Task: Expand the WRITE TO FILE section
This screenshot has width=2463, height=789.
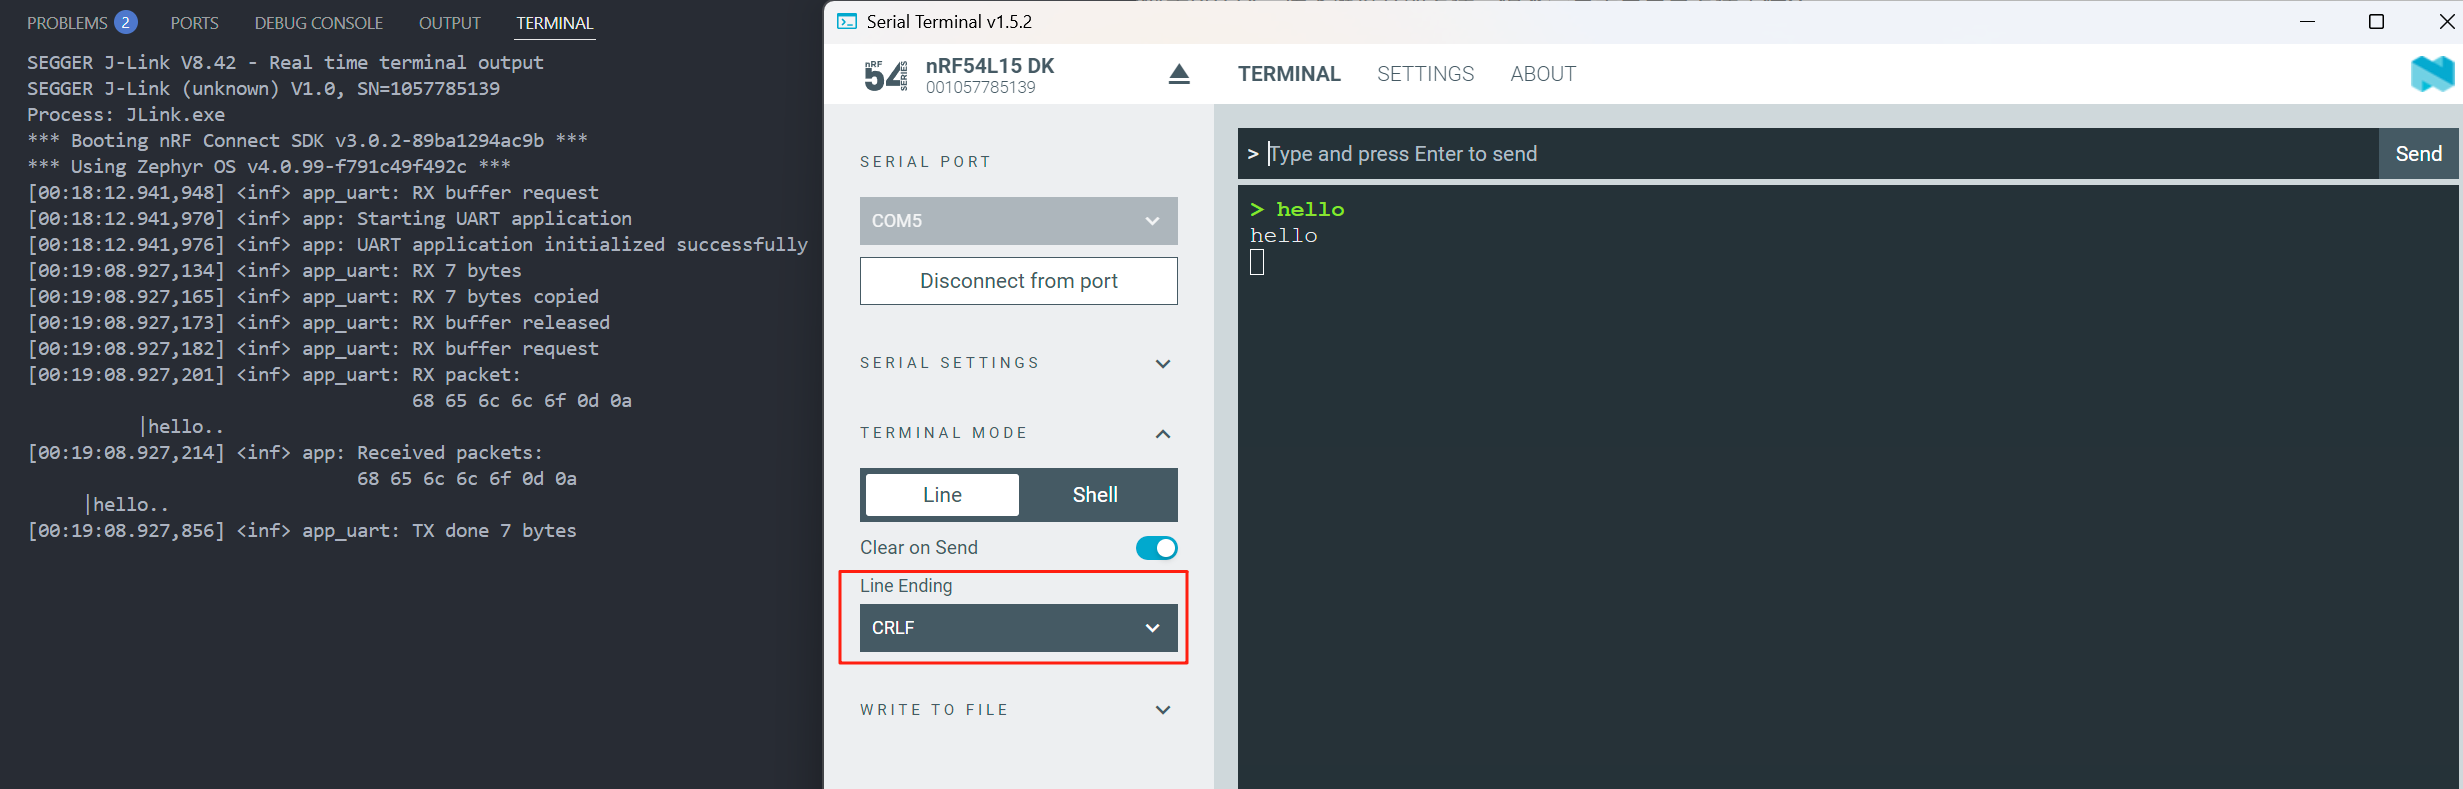Action: 1015,710
